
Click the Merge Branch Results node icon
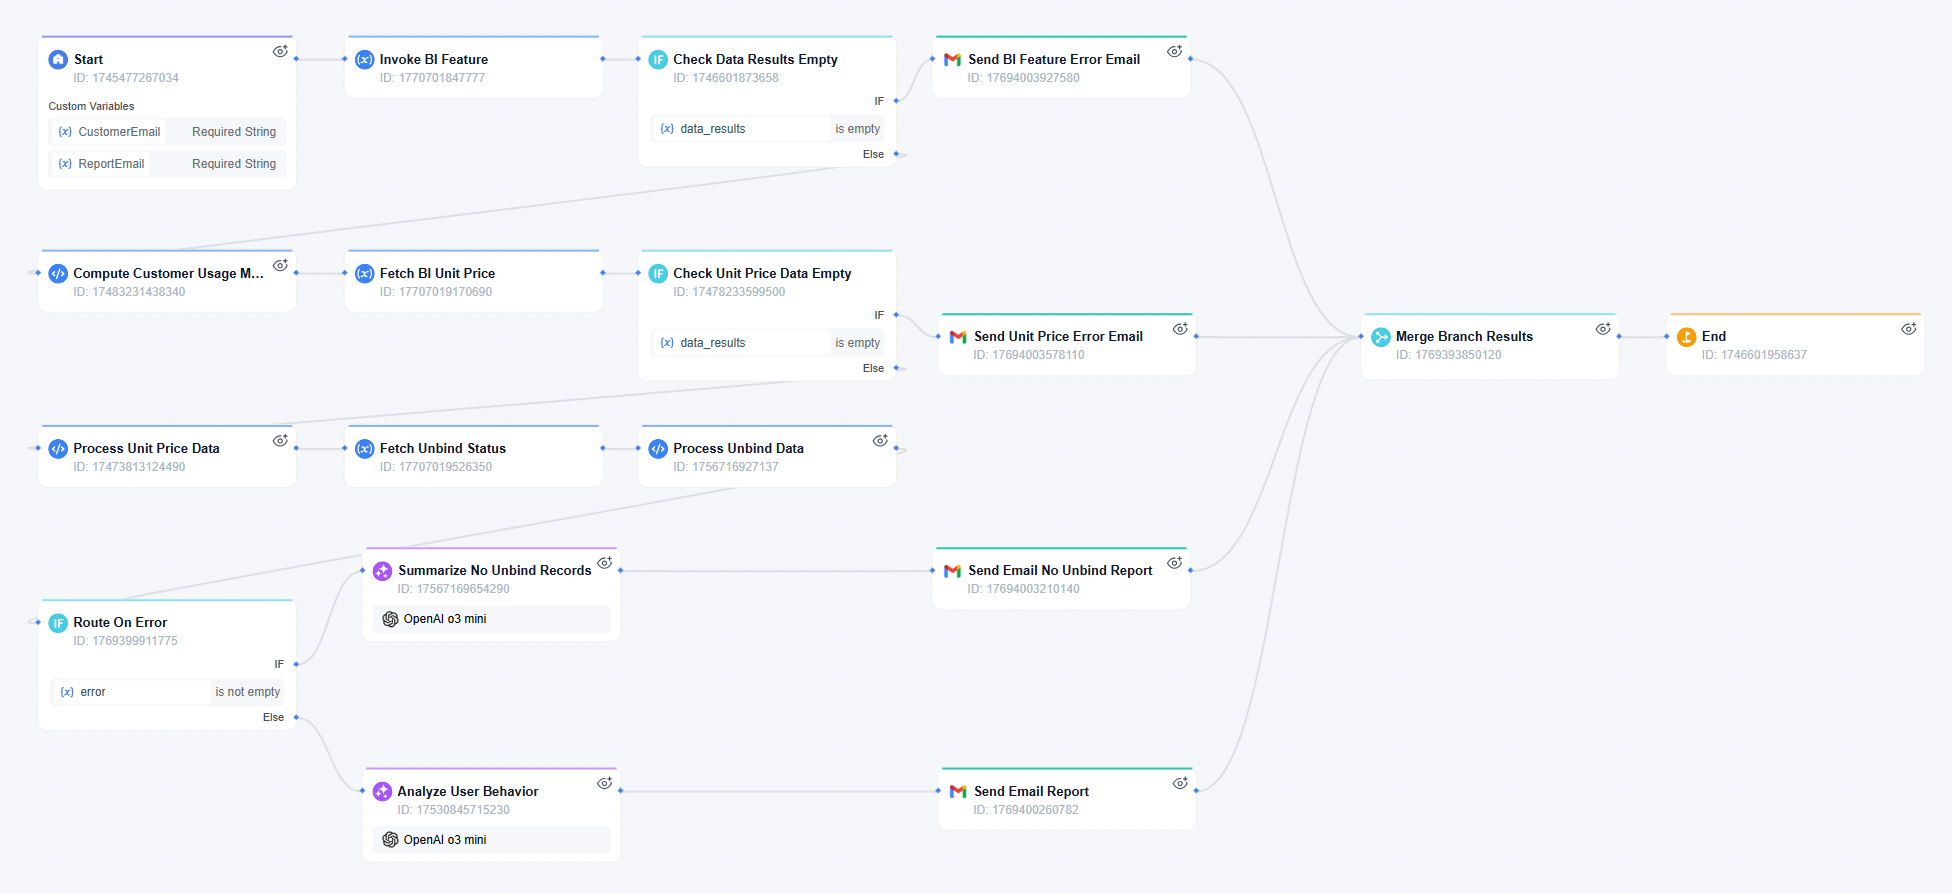pos(1380,337)
